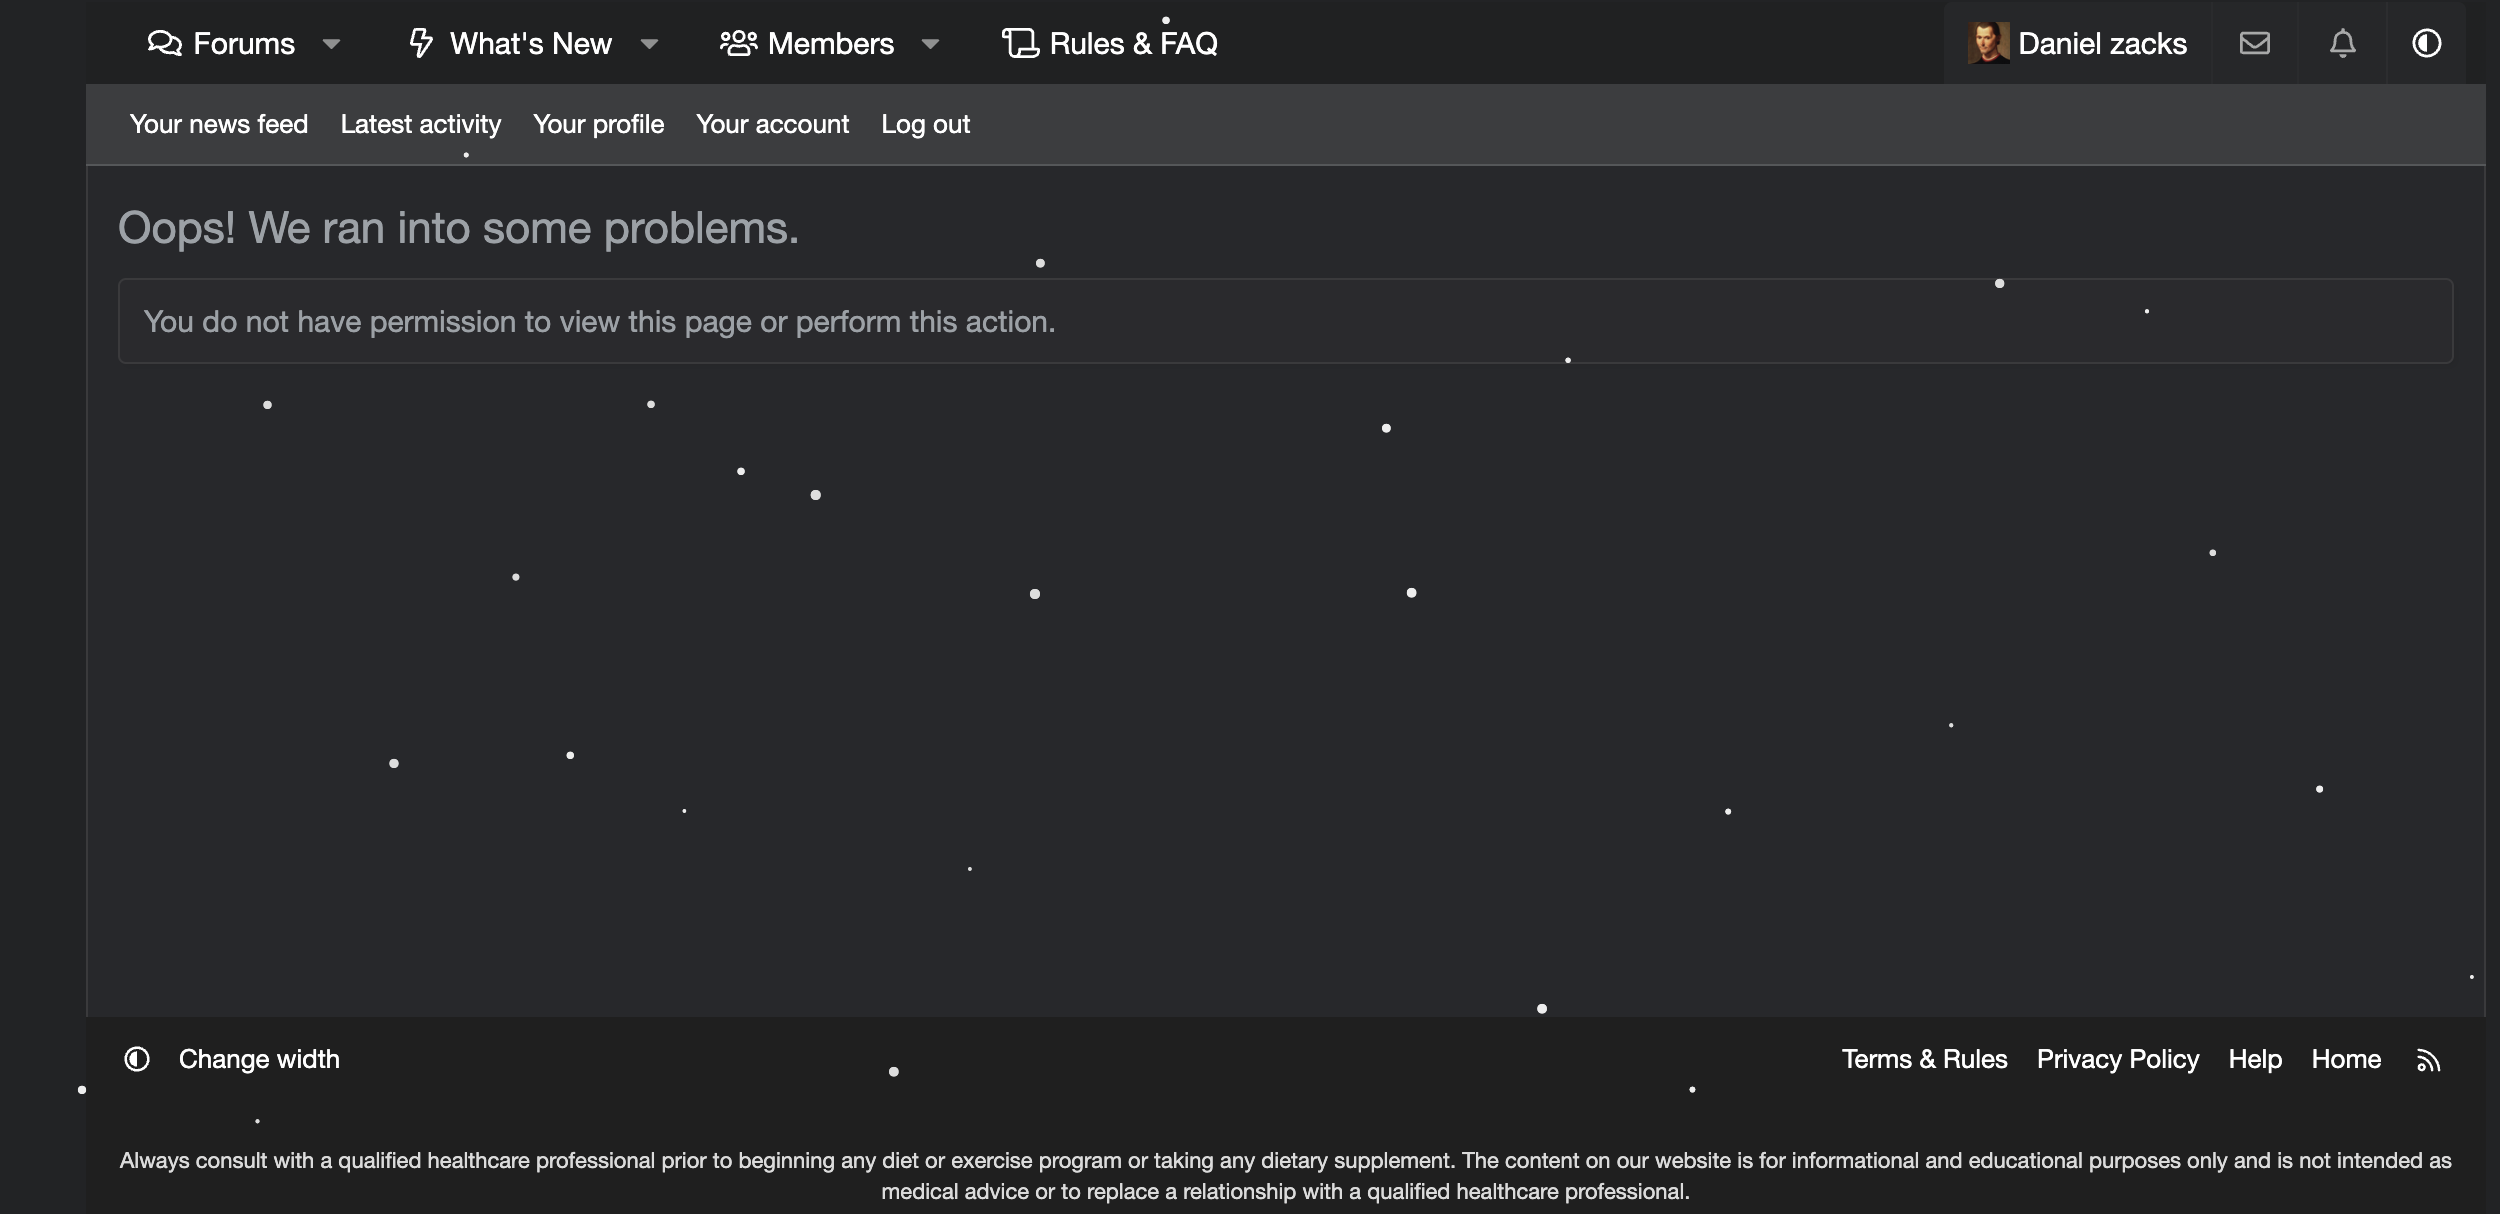This screenshot has width=2500, height=1214.
Task: Toggle the style variation icon in header
Action: (2426, 43)
